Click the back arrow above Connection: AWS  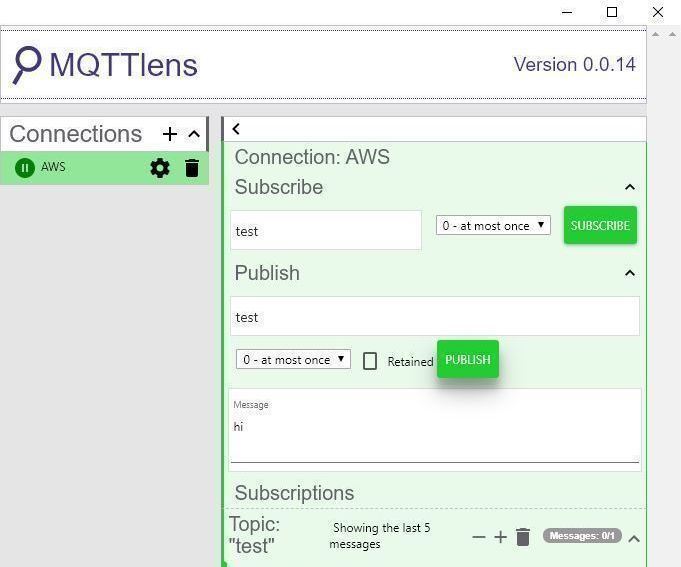236,129
